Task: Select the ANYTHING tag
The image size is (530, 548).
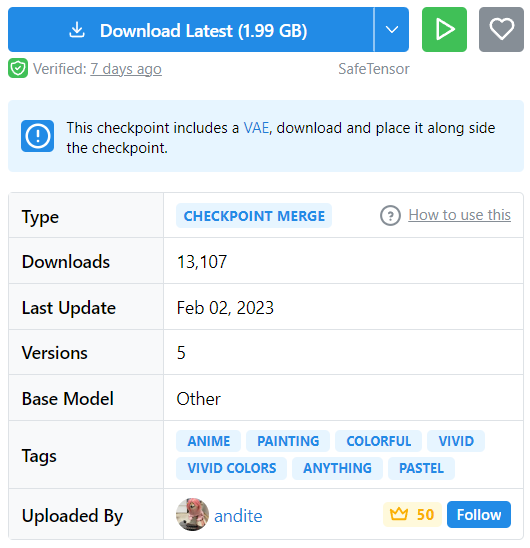Action: tap(337, 468)
